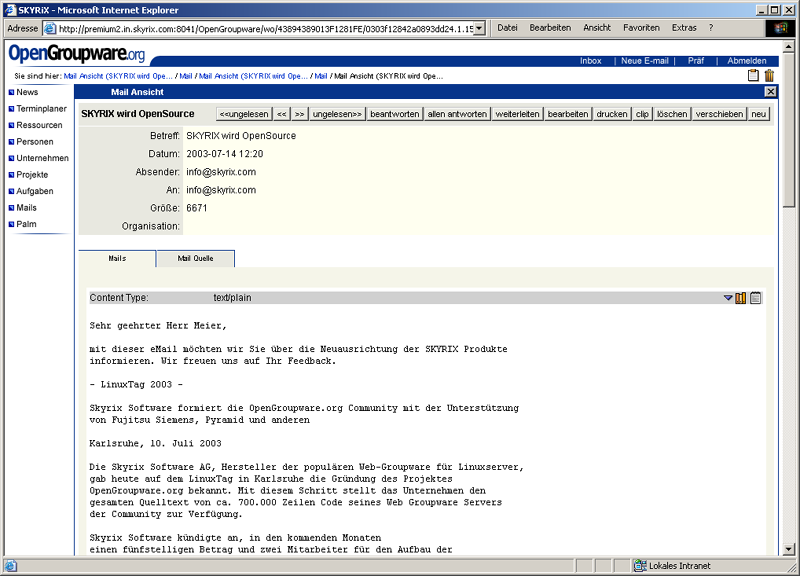Screen dimensions: 800x576
Task: Open the Favoriten menu
Action: point(641,28)
